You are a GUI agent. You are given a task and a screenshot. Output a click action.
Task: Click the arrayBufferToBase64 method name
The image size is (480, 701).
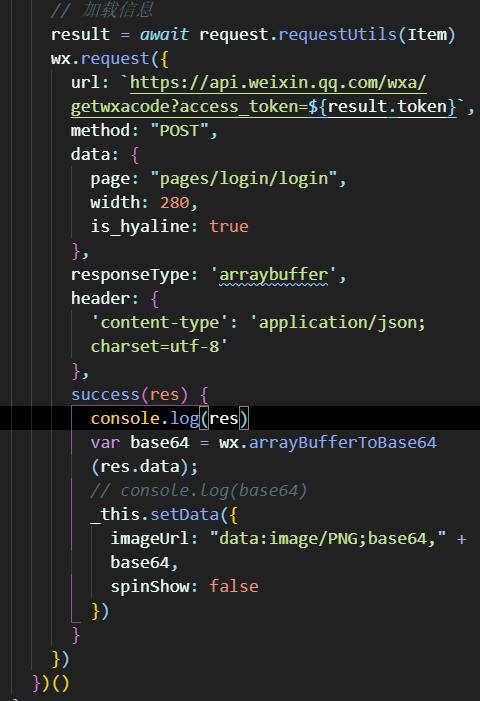tap(342, 443)
